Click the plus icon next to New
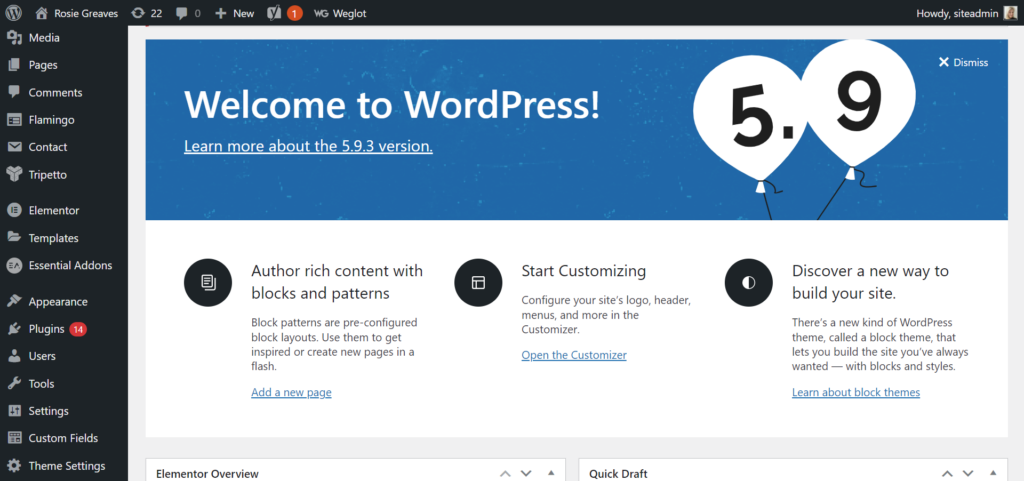This screenshot has width=1024, height=481. pyautogui.click(x=221, y=13)
